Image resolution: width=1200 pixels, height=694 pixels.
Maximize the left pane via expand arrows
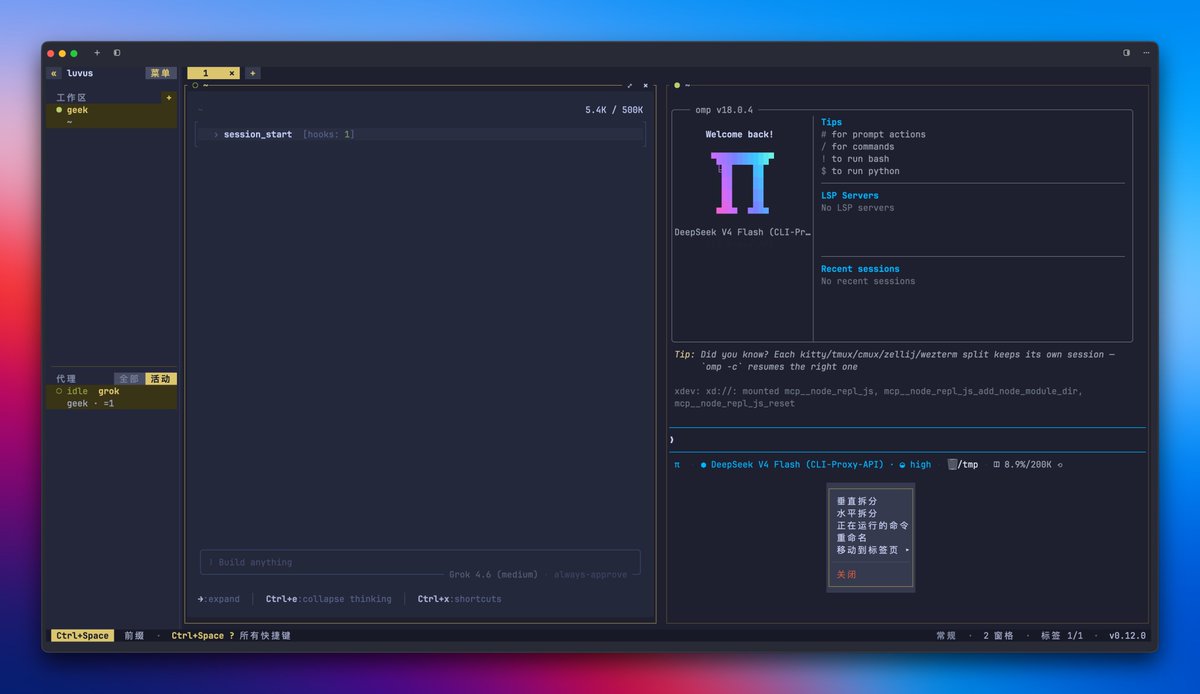tap(630, 86)
